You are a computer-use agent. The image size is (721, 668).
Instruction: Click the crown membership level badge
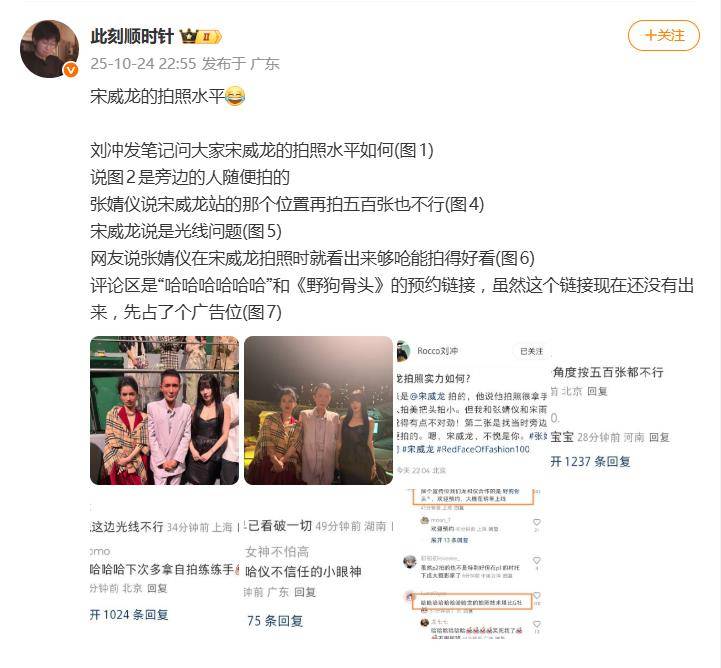coord(200,36)
